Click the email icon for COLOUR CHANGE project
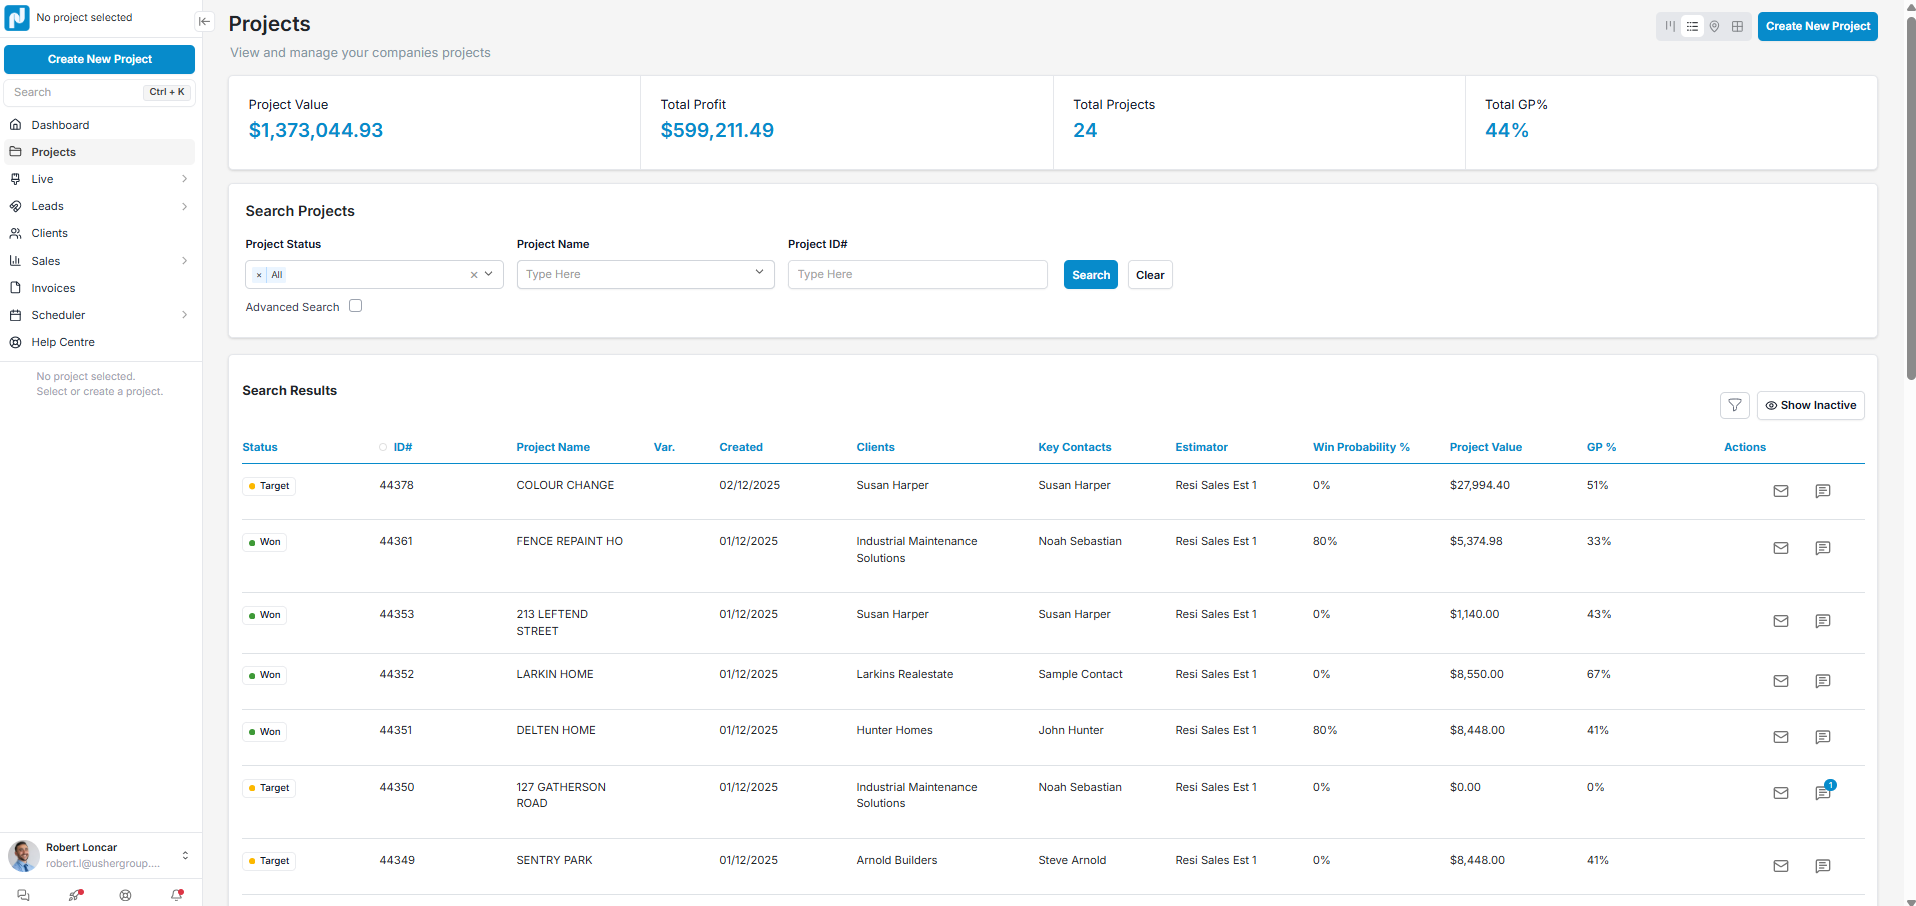Screen dimensions: 1916x906 (1780, 491)
